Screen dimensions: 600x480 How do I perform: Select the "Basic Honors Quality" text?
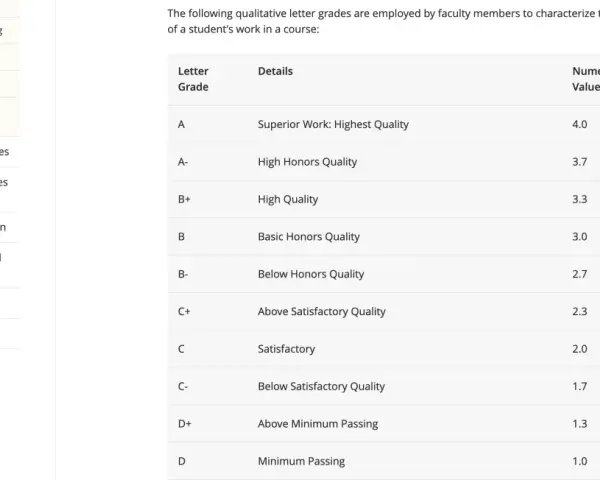pos(309,237)
